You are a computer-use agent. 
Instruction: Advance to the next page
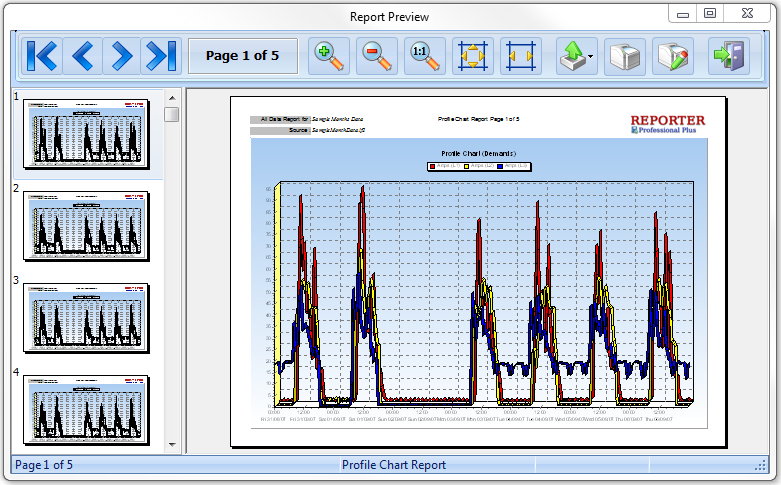[122, 56]
